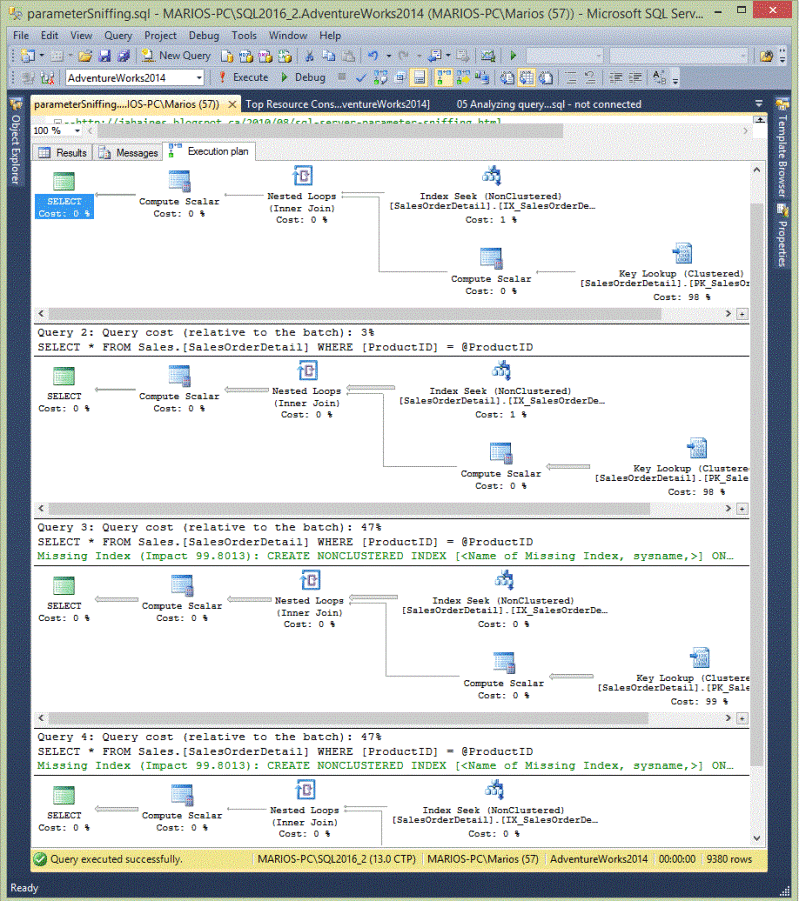Click the green Start arrow

pyautogui.click(x=513, y=56)
